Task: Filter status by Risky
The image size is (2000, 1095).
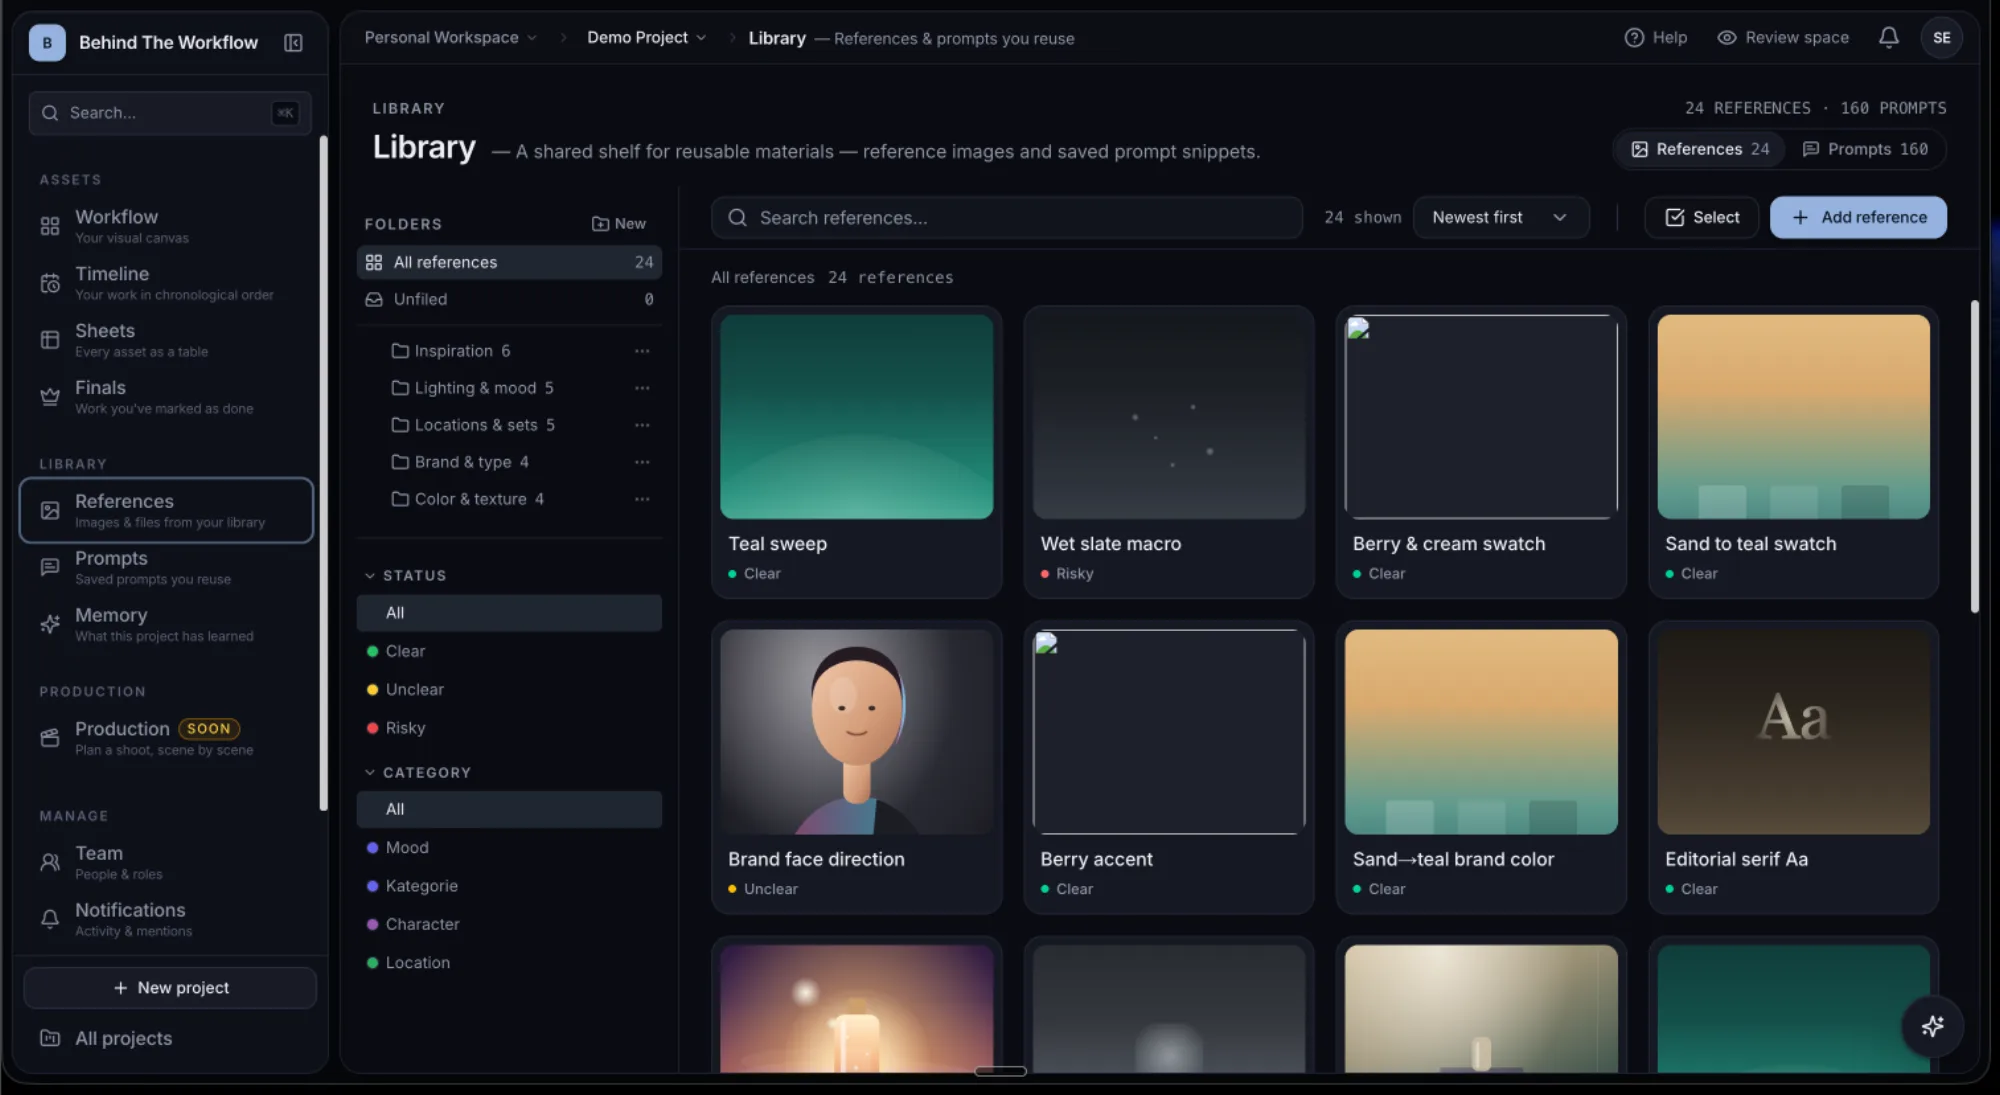Action: click(509, 728)
